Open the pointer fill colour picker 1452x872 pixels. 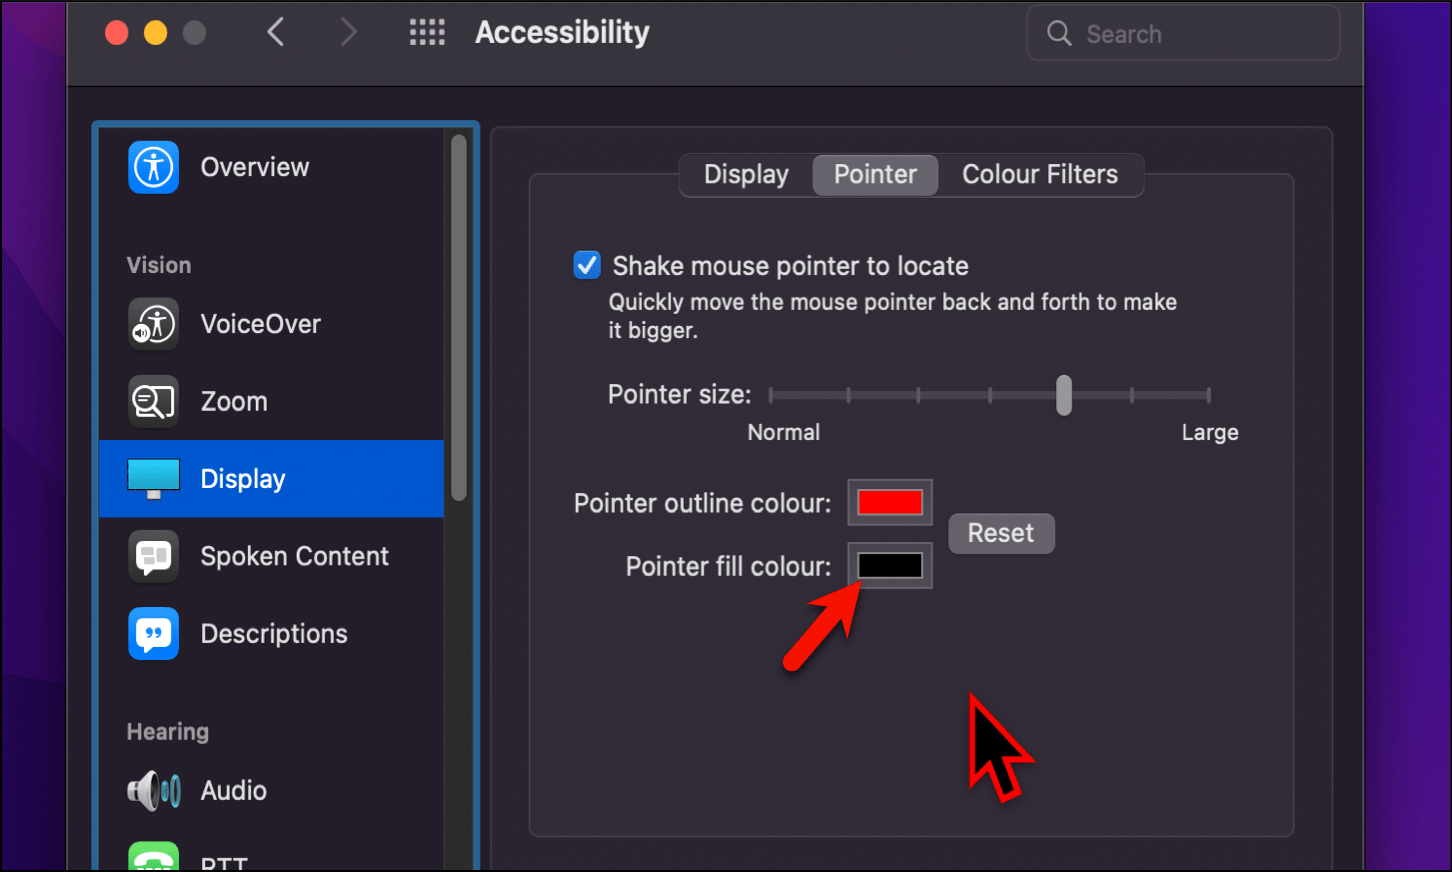point(889,565)
